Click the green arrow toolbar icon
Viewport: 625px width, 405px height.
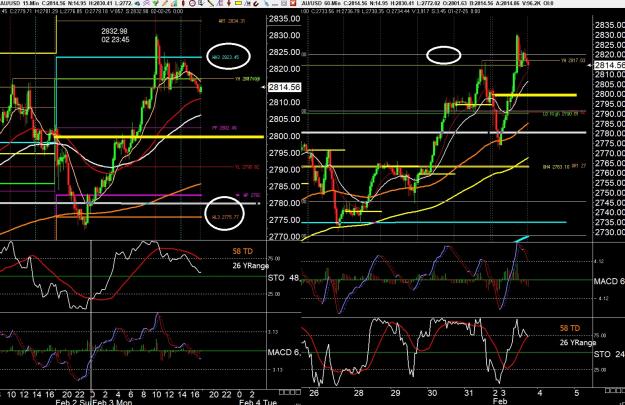click(155, 3)
